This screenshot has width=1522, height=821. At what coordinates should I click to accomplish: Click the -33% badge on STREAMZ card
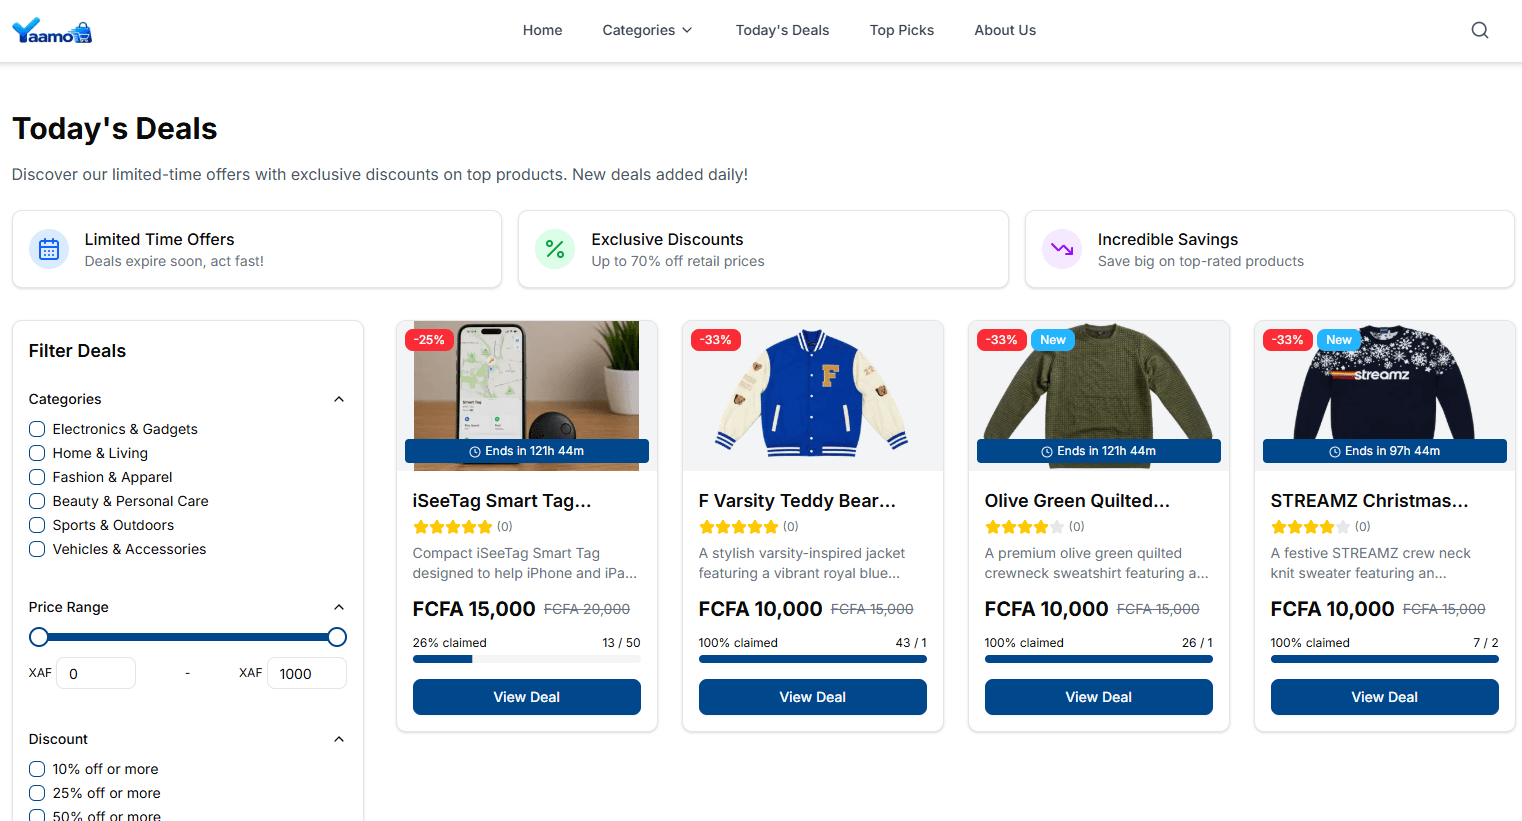(1288, 340)
